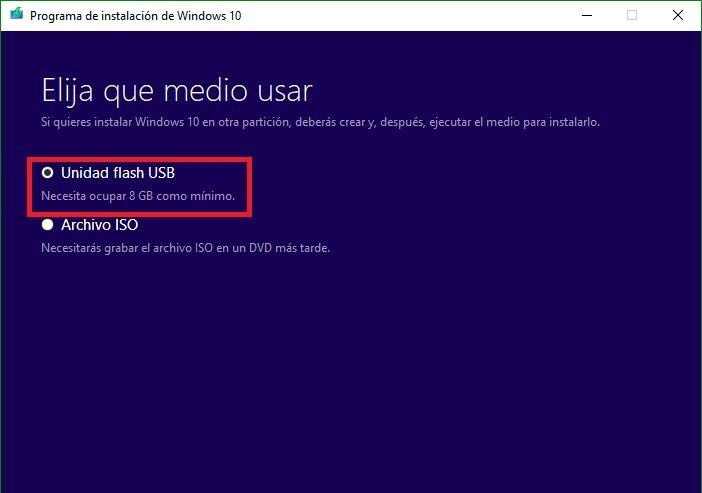The width and height of the screenshot is (702, 493).
Task: Click the text 'Necesita ocupar 8 GB como mínimo.'
Action: 138,196
